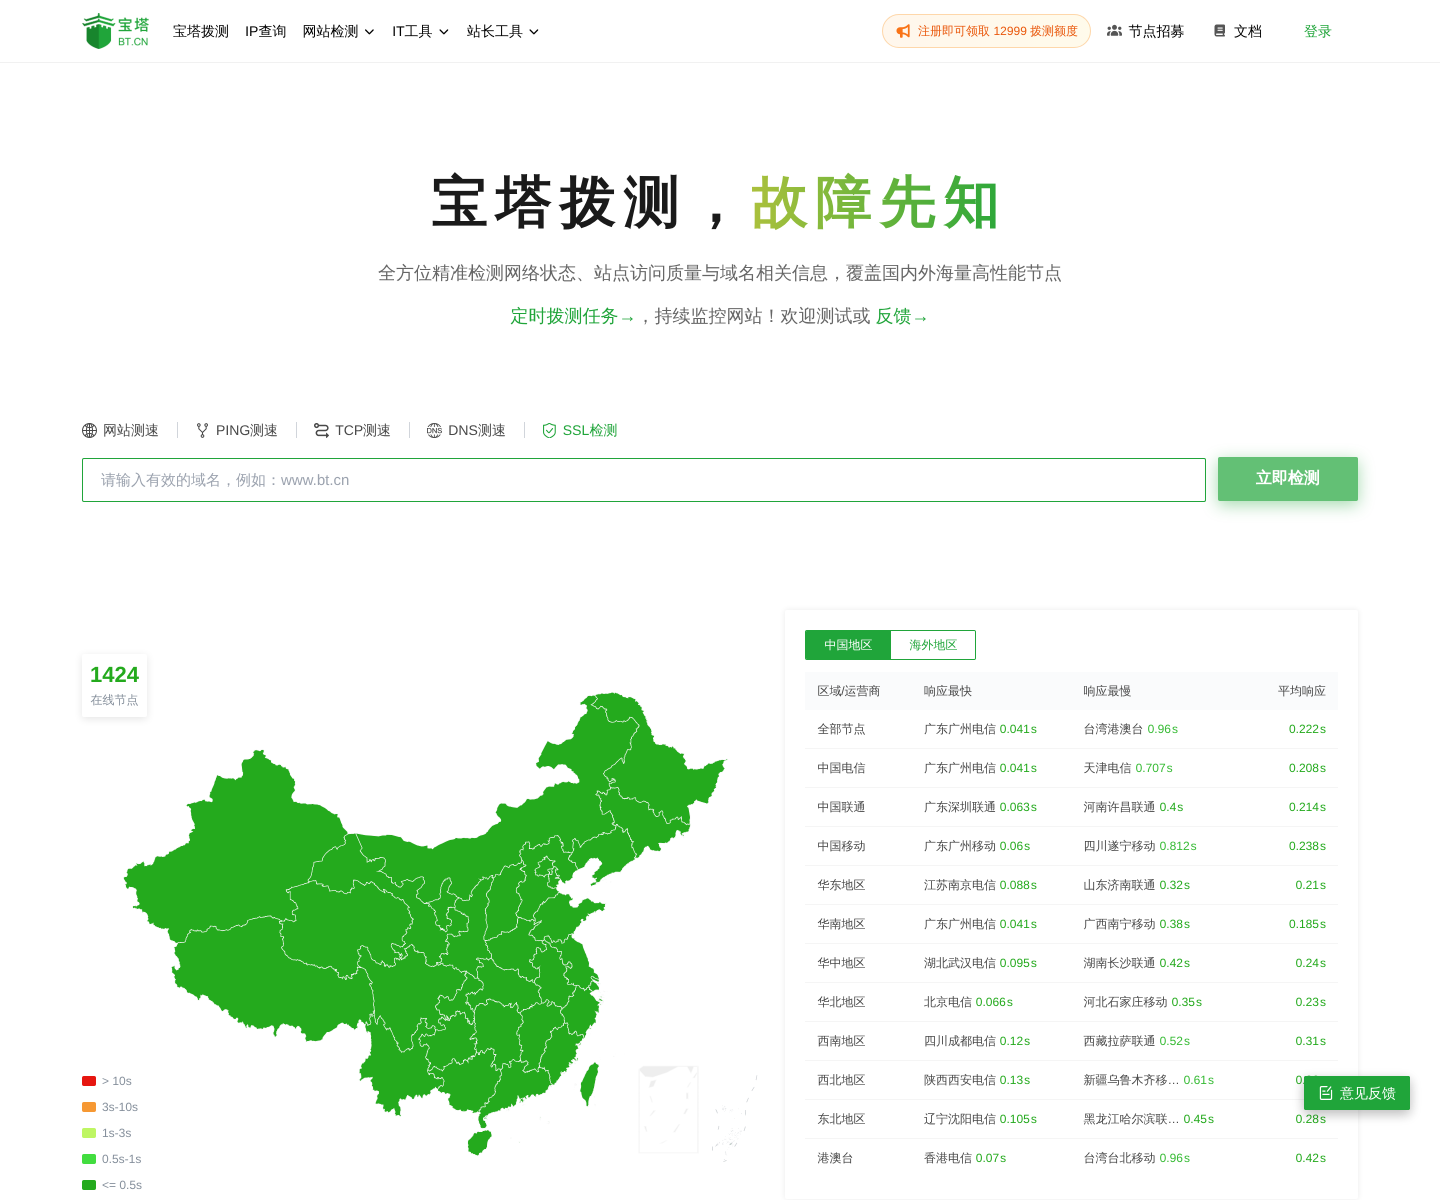Click the route icon for TCP测速
1440x1200 pixels.
click(x=322, y=430)
